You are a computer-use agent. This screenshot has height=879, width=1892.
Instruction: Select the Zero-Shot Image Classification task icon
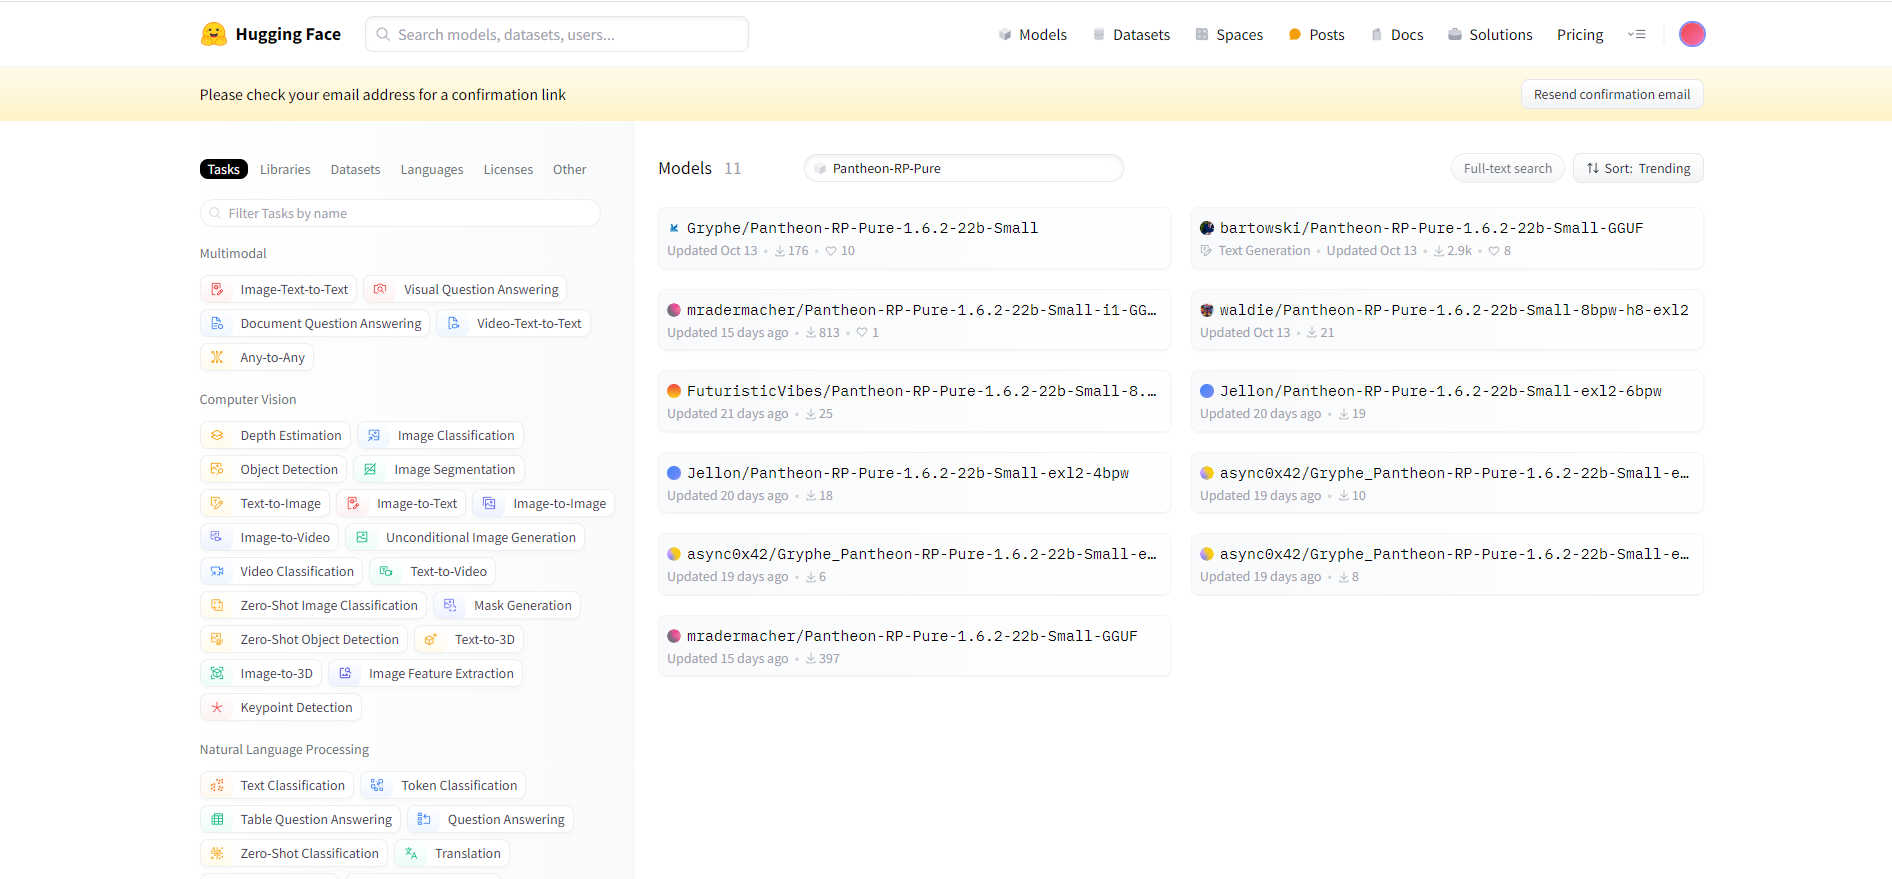[217, 606]
